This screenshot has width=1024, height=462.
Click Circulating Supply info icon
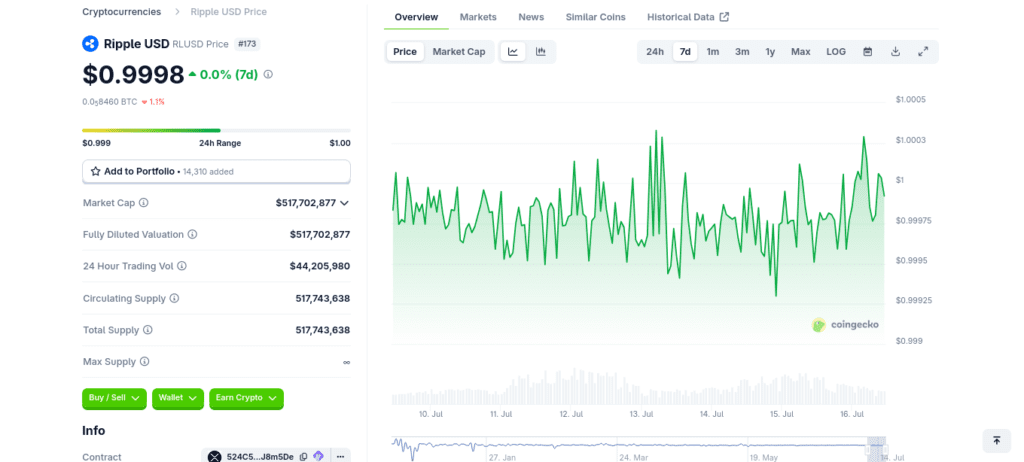coord(174,298)
